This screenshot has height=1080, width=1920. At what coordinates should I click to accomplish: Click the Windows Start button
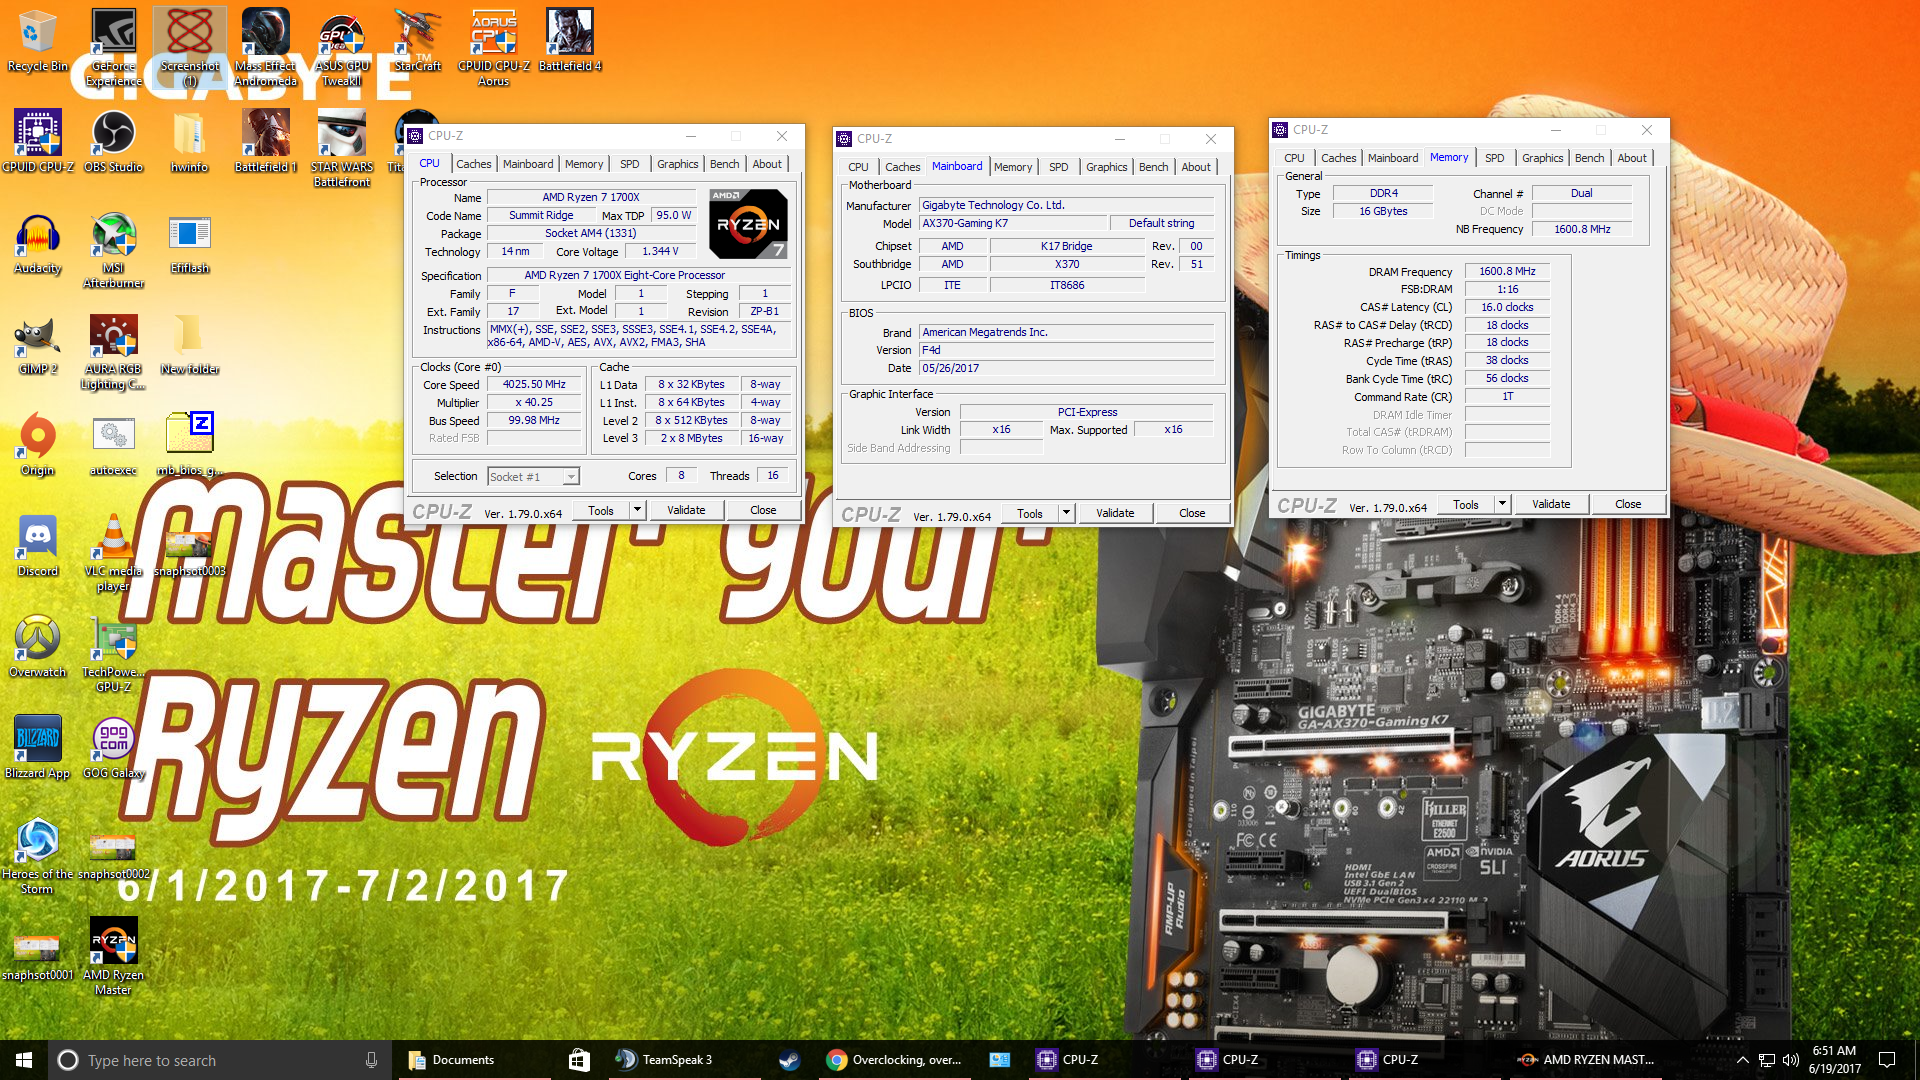[x=24, y=1060]
